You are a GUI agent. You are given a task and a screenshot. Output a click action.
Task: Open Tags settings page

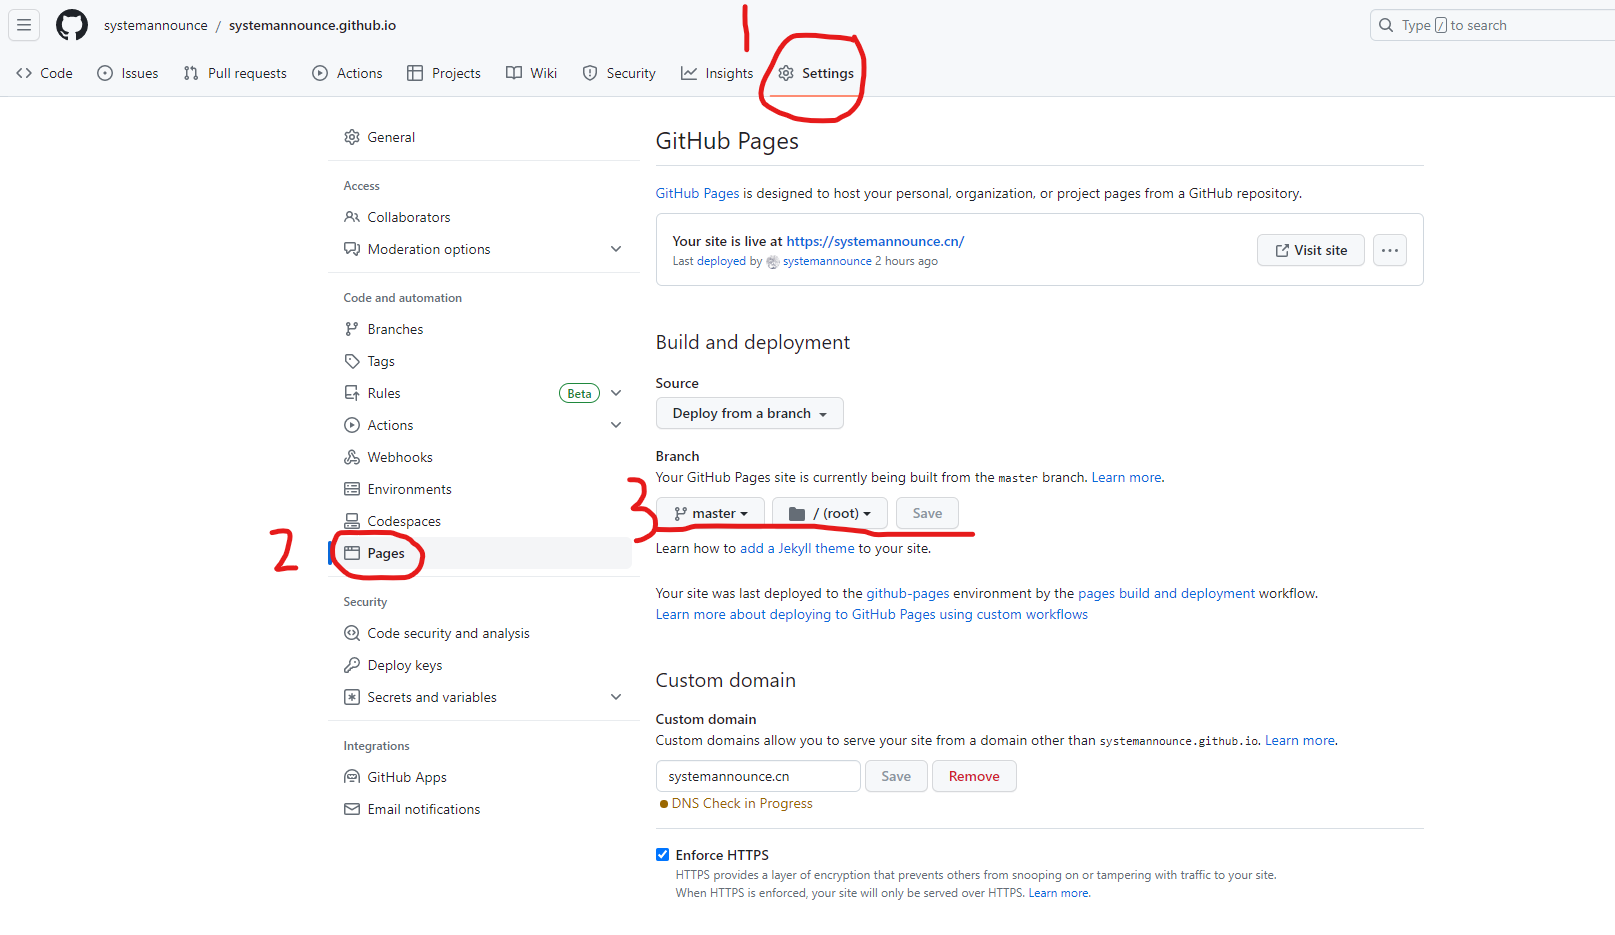point(484,361)
